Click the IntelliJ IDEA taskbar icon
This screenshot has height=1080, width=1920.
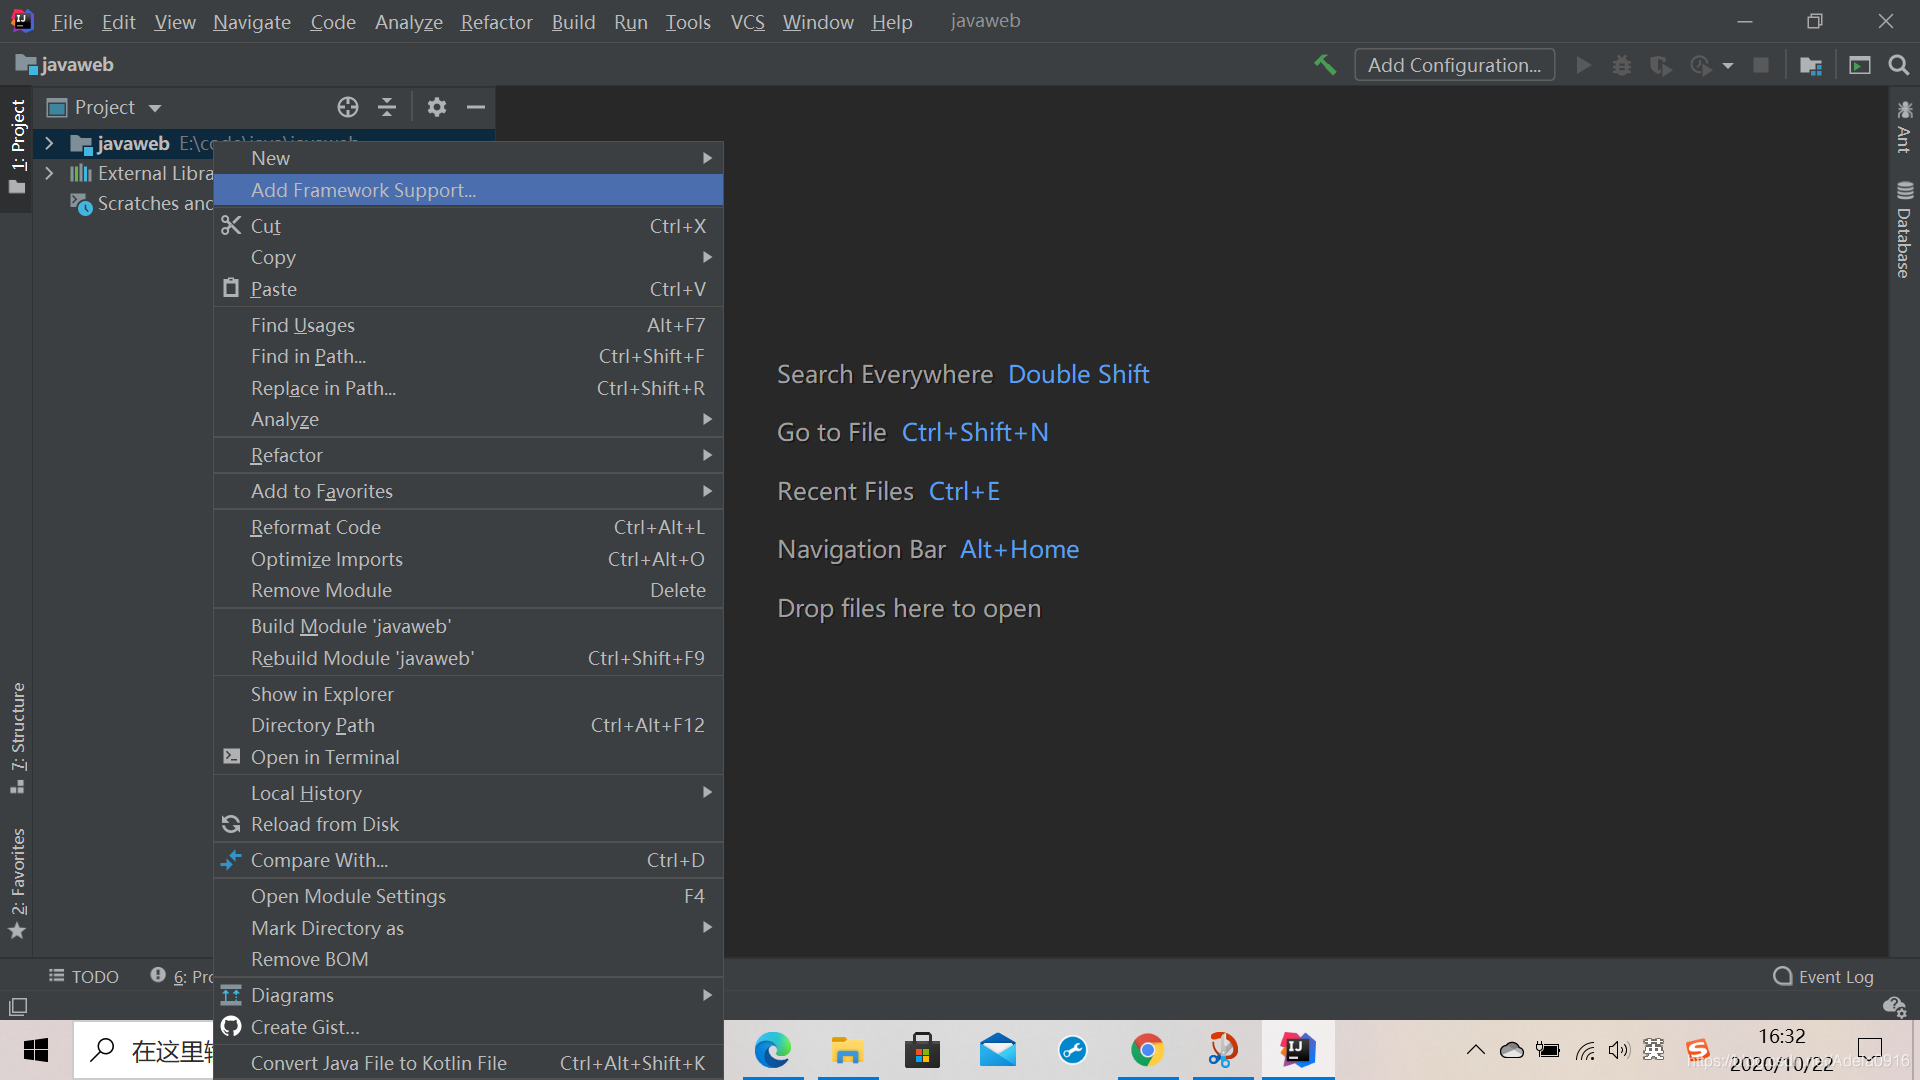(1297, 1050)
